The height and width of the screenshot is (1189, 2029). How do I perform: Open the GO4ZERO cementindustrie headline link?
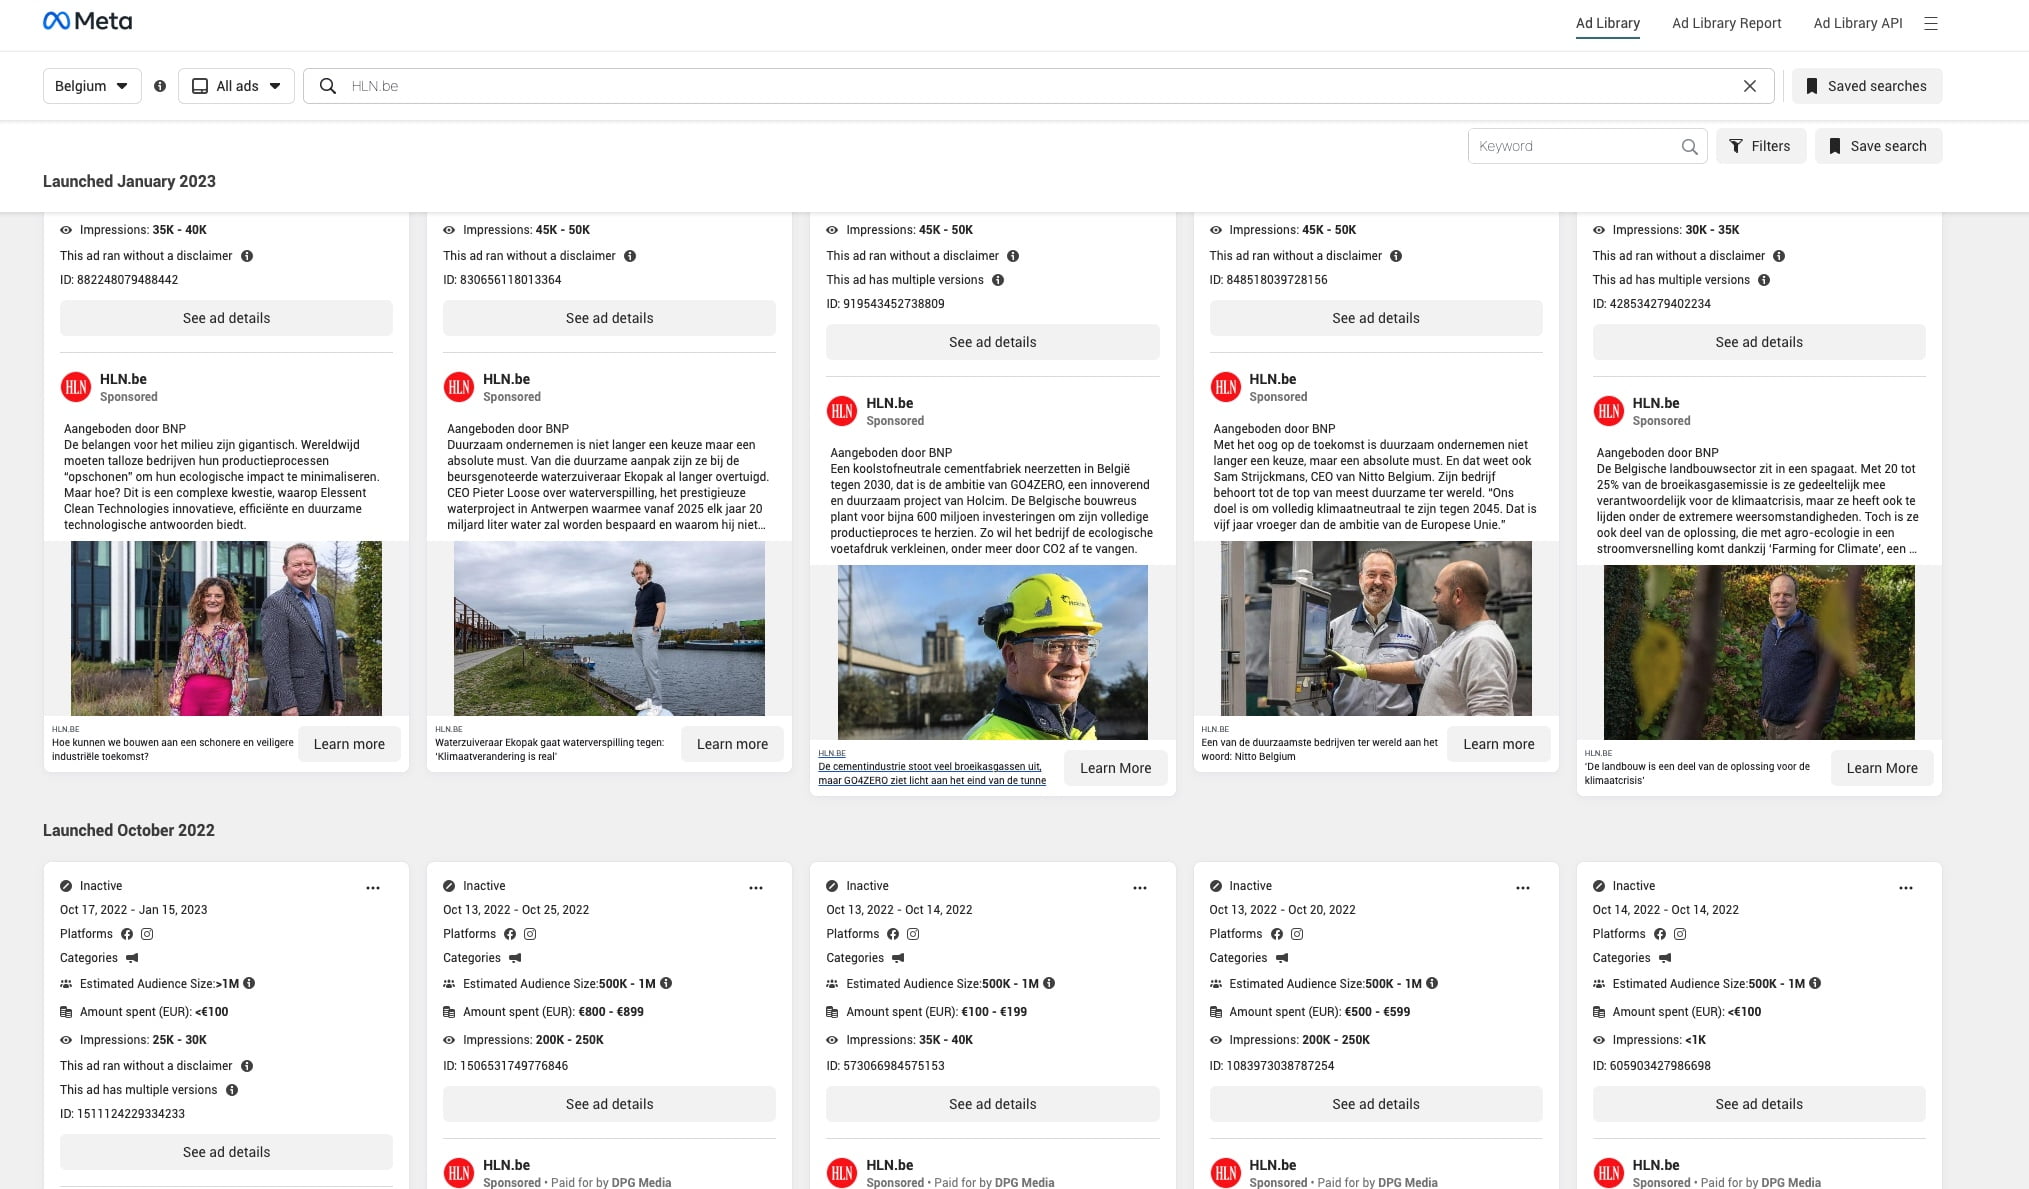pyautogui.click(x=932, y=773)
